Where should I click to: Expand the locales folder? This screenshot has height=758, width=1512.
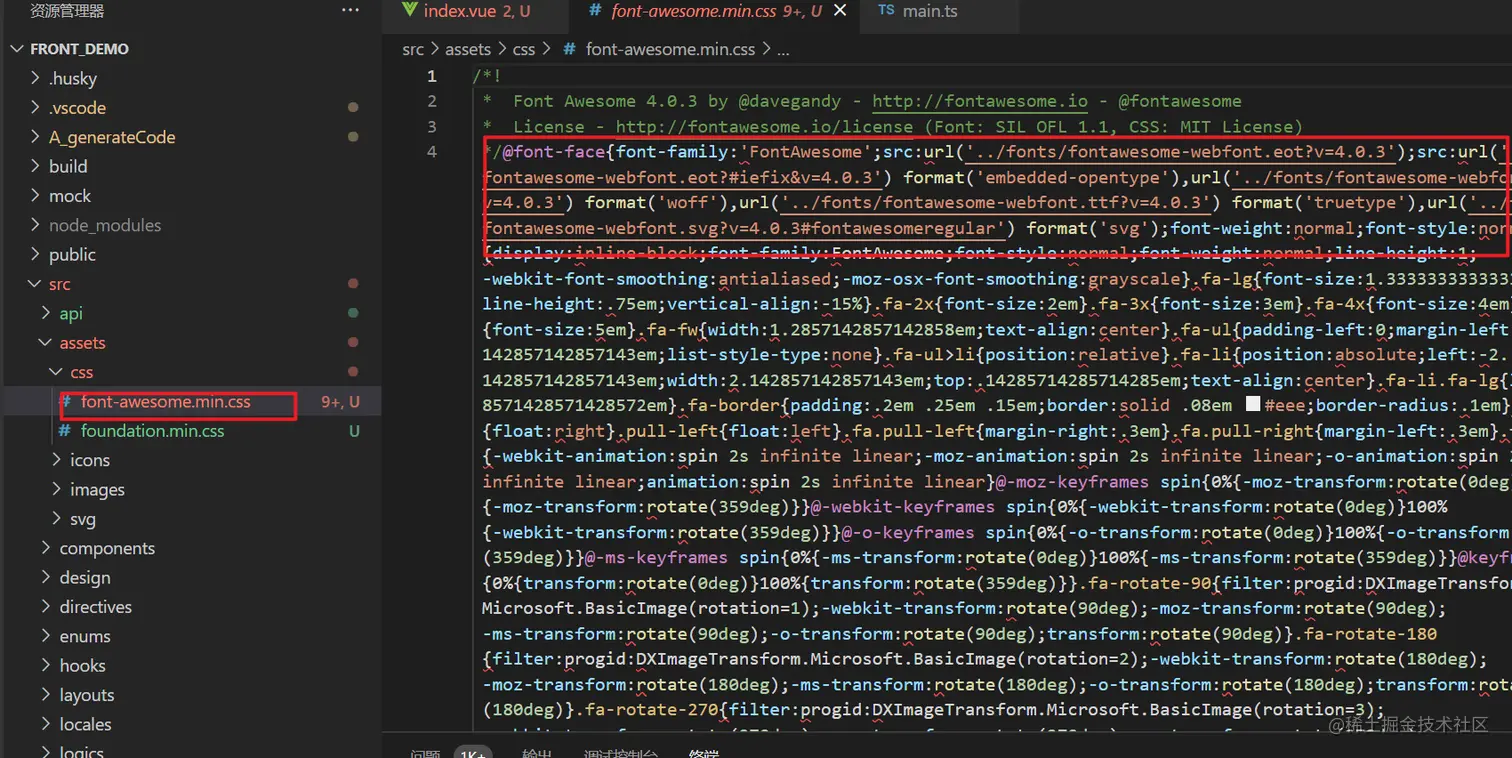85,724
